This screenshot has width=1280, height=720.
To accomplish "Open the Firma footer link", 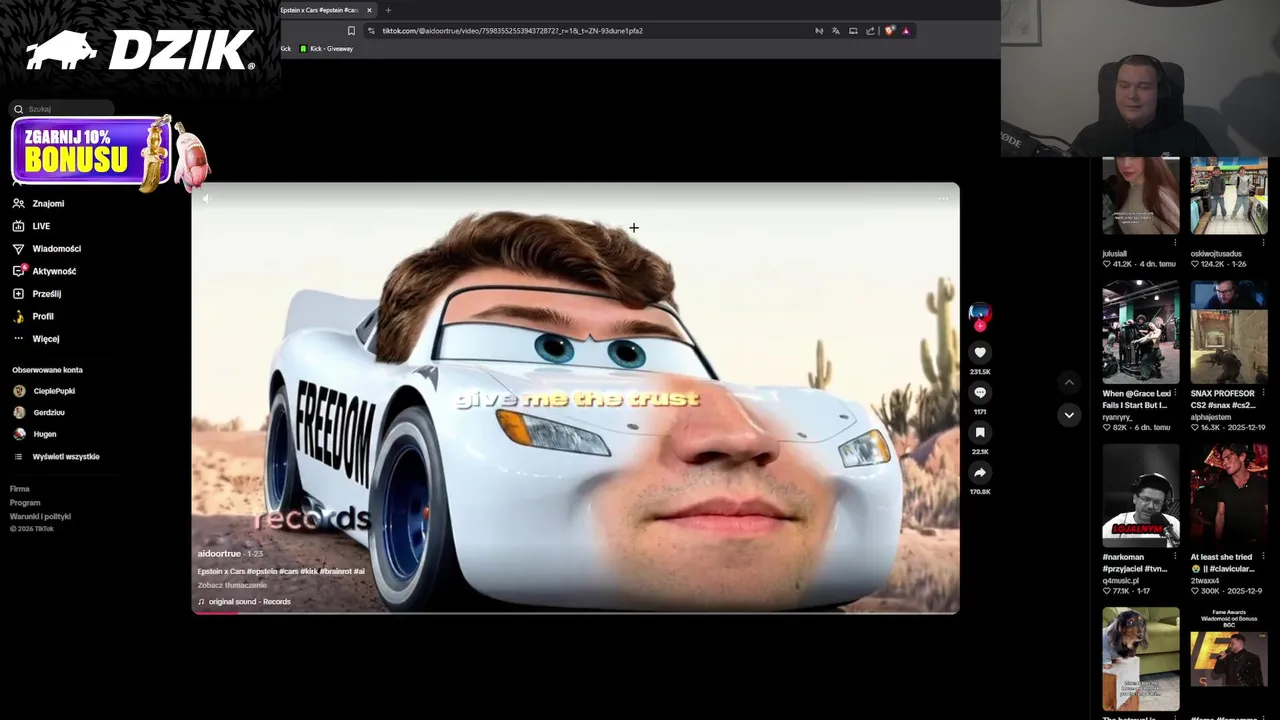I will [20, 489].
